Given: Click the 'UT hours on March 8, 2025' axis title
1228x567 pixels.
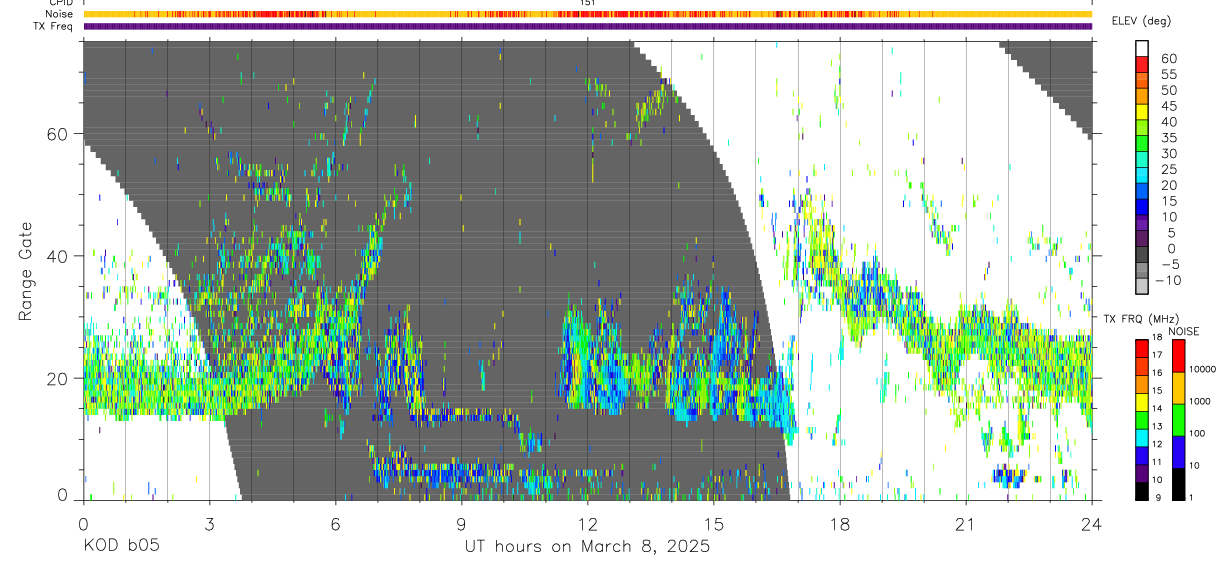Looking at the screenshot, I should 587,547.
